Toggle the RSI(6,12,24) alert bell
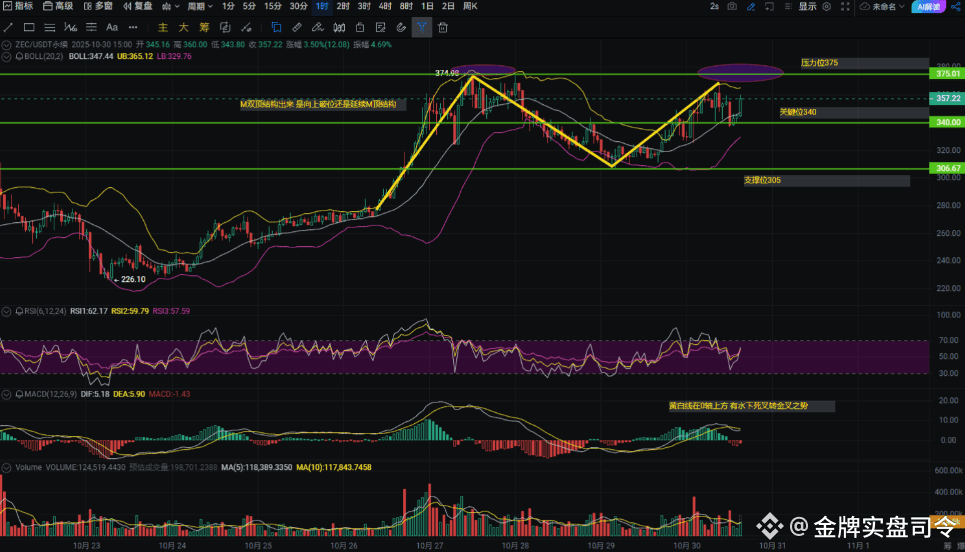This screenshot has height=552, width=965. (x=19, y=311)
